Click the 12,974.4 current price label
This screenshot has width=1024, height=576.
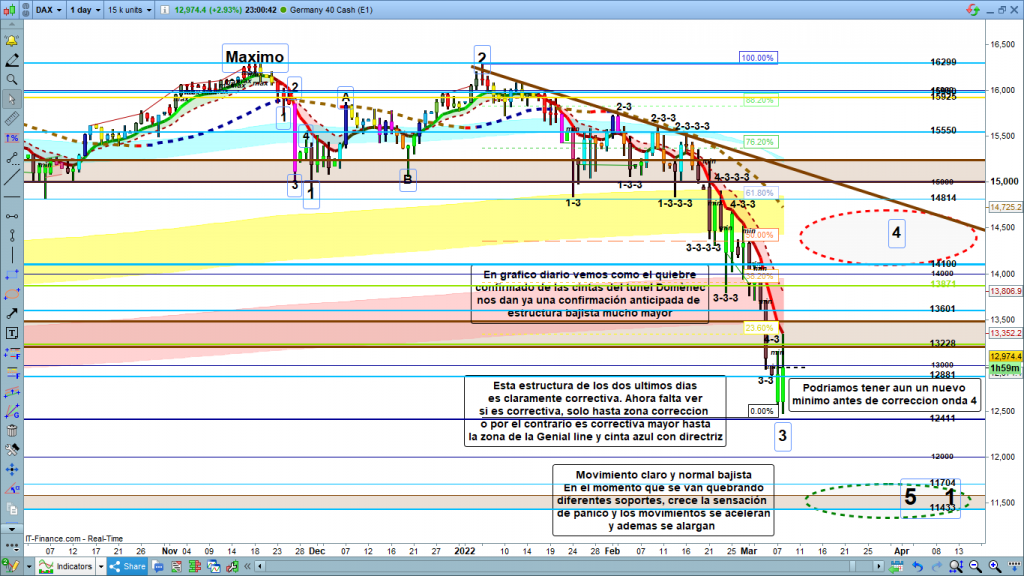point(1003,356)
